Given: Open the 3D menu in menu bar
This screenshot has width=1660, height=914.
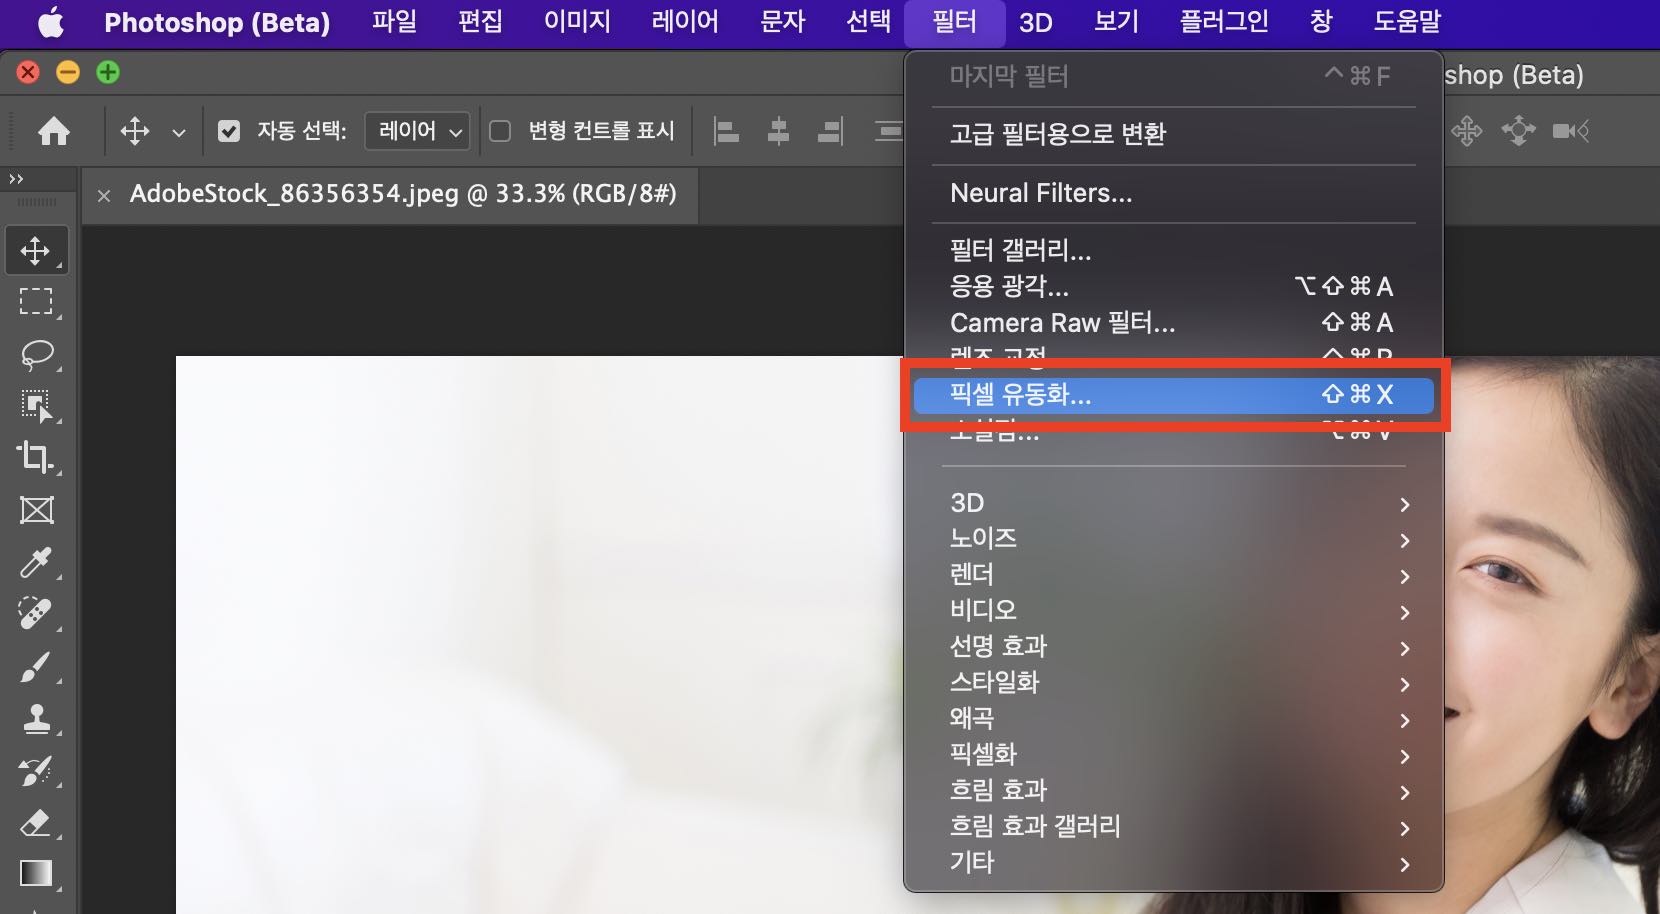Looking at the screenshot, I should point(1036,22).
